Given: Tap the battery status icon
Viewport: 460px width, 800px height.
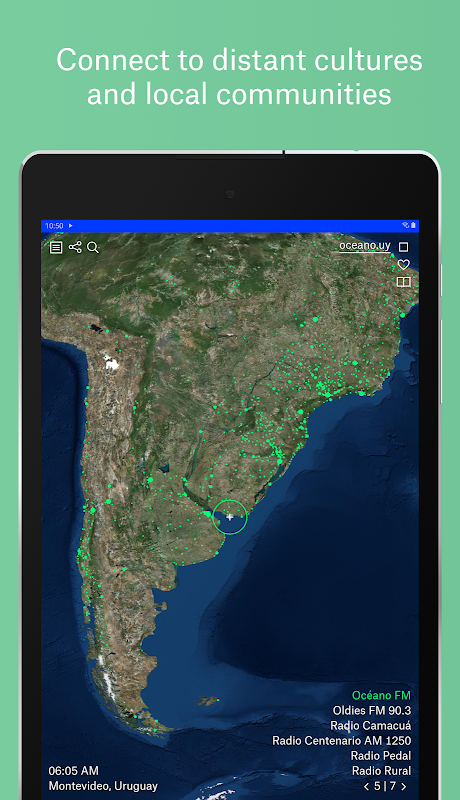Looking at the screenshot, I should [x=413, y=225].
